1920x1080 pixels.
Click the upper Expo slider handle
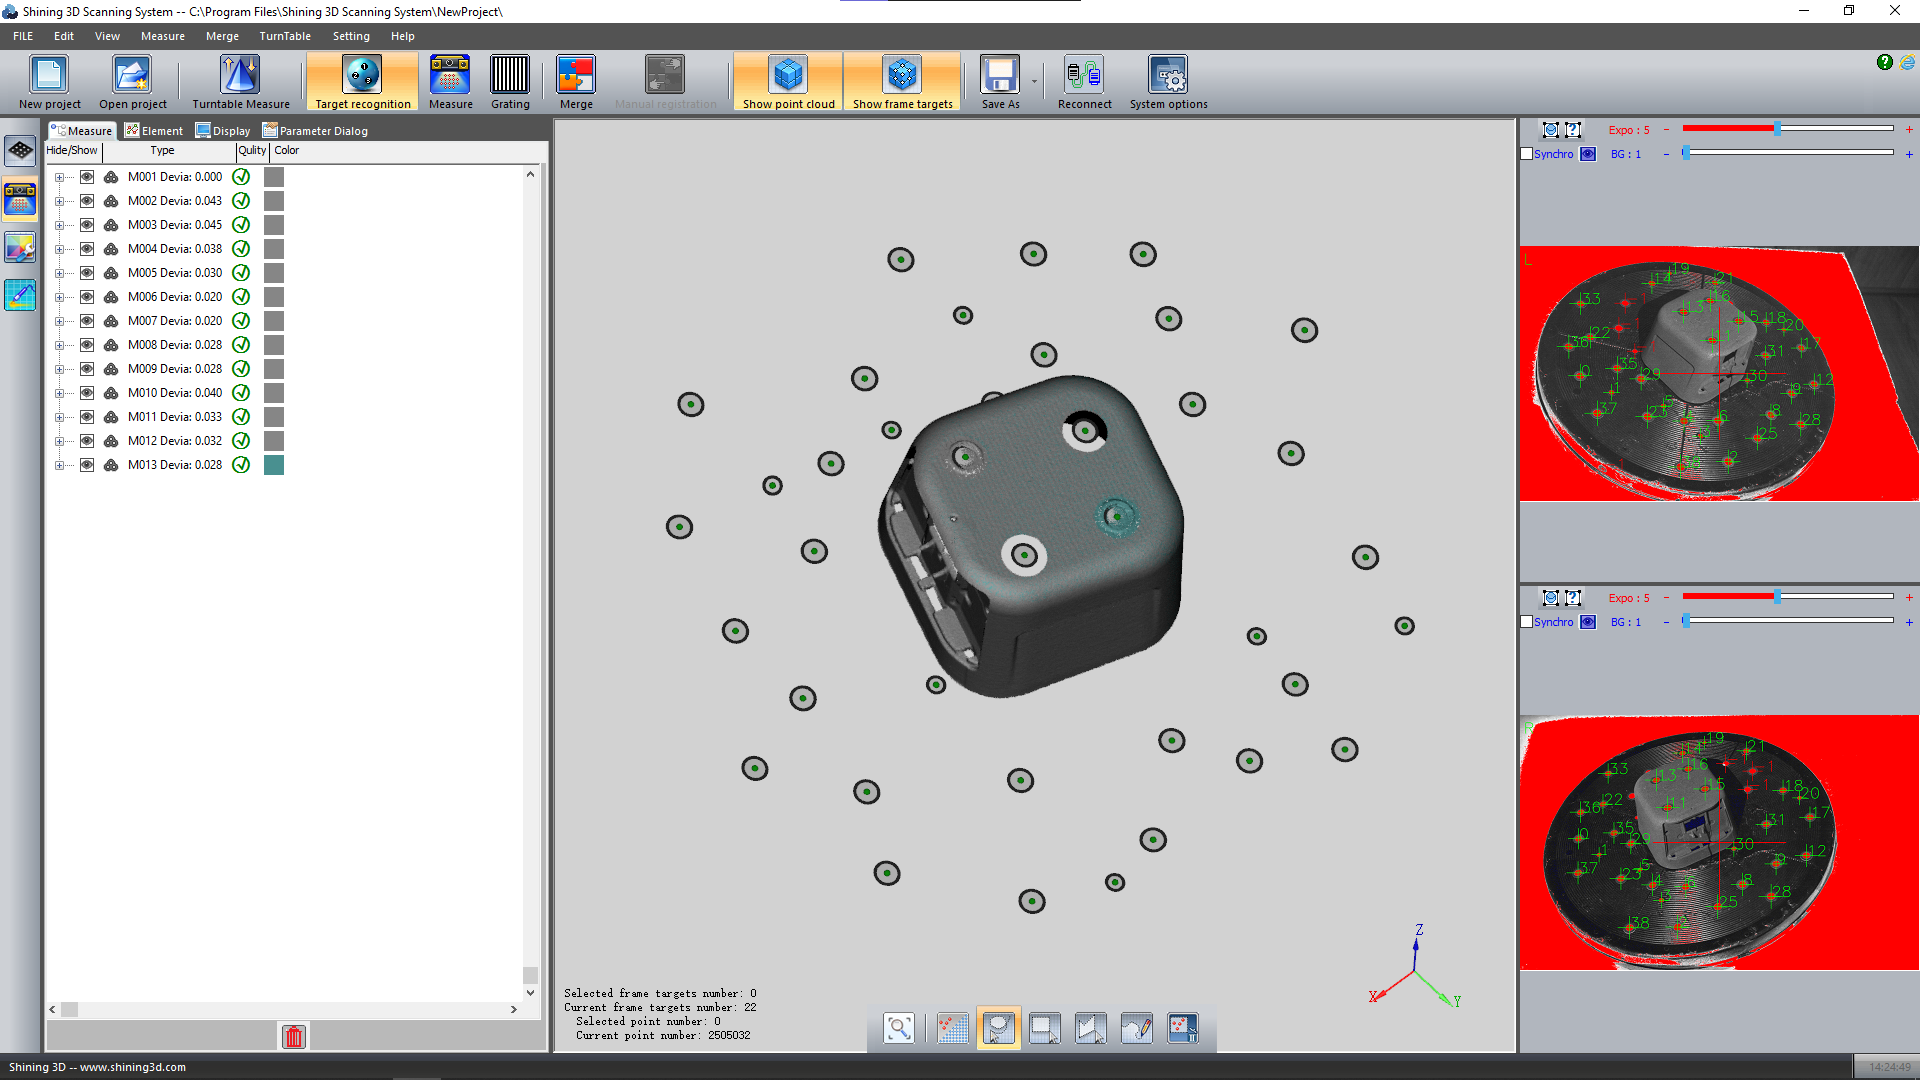[1777, 129]
